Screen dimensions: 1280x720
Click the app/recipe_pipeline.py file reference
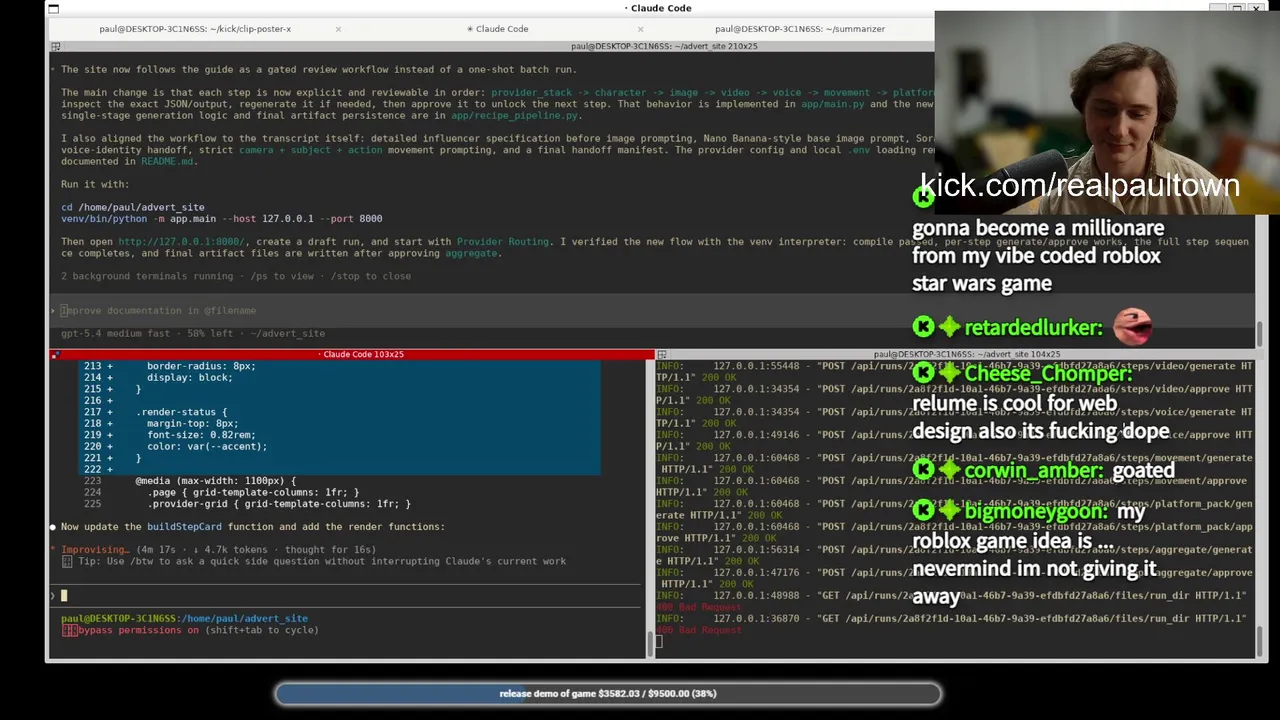[x=515, y=116]
